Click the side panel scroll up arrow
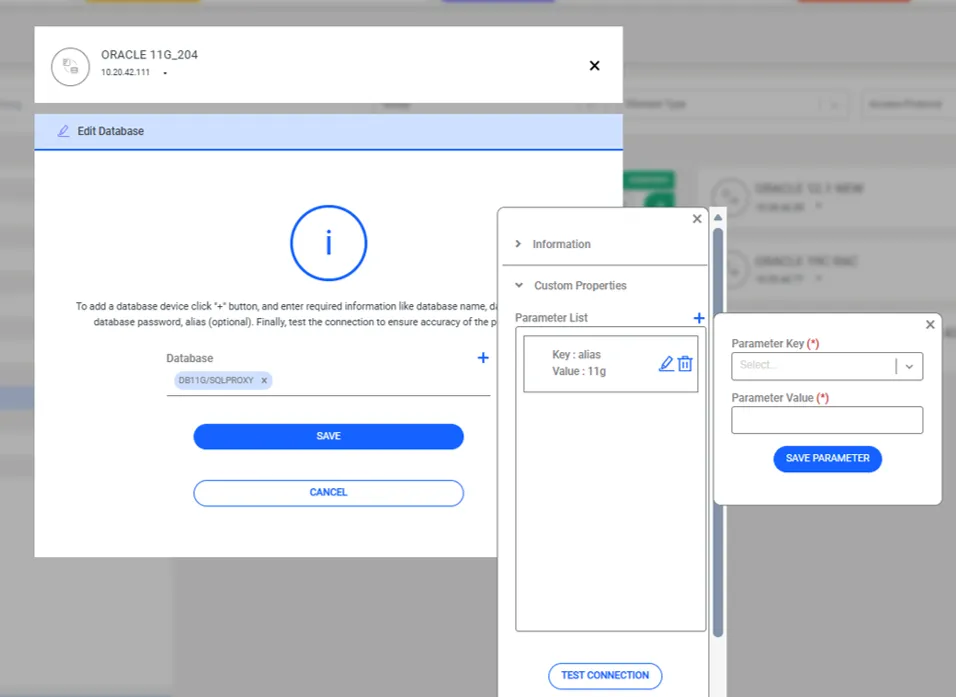This screenshot has width=956, height=697. [718, 217]
